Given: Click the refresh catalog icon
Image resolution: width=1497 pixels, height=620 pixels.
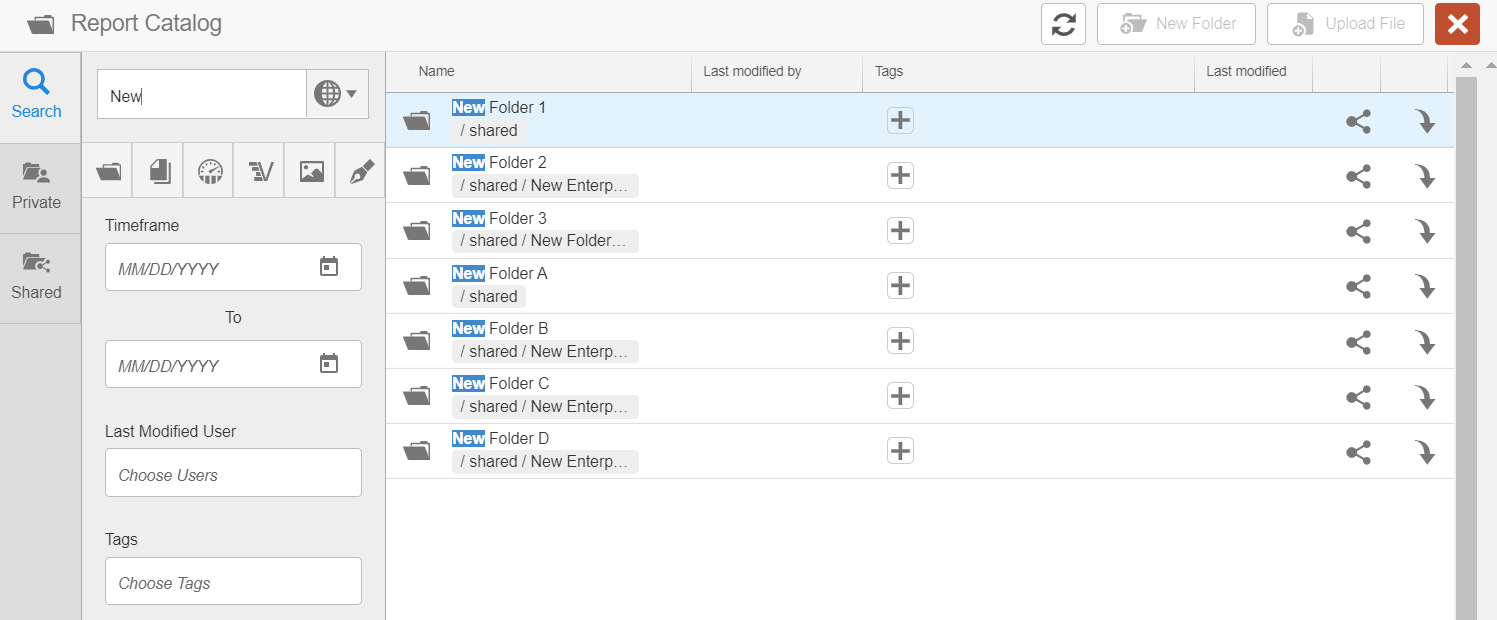Looking at the screenshot, I should [1063, 24].
